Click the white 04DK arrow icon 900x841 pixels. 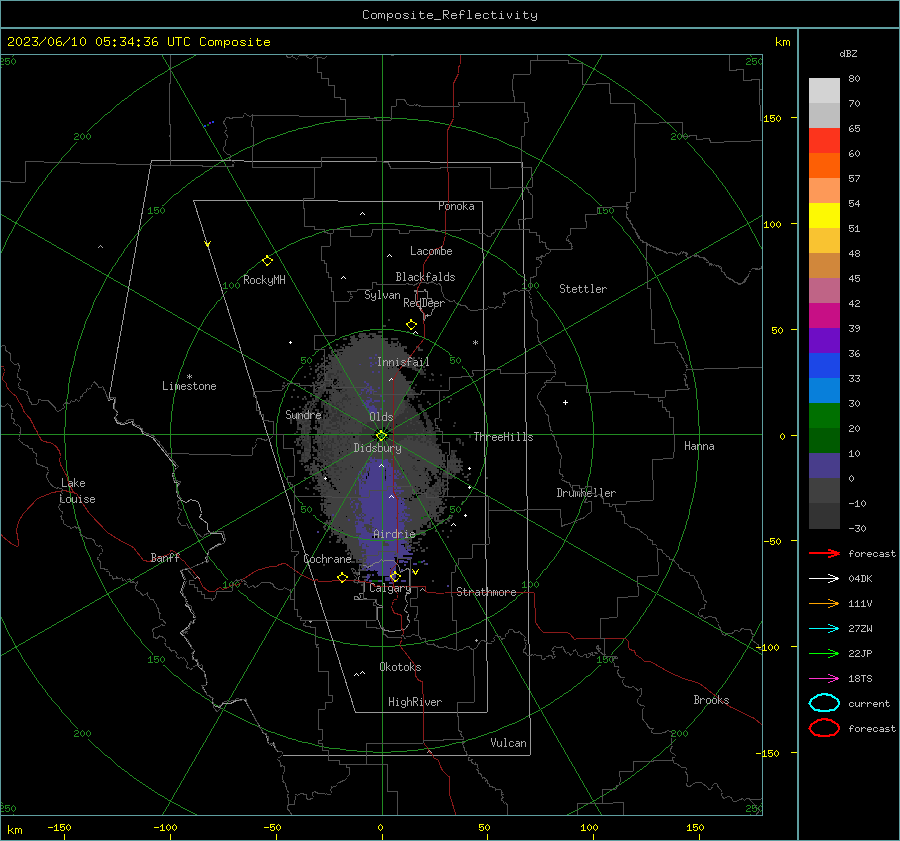click(824, 578)
